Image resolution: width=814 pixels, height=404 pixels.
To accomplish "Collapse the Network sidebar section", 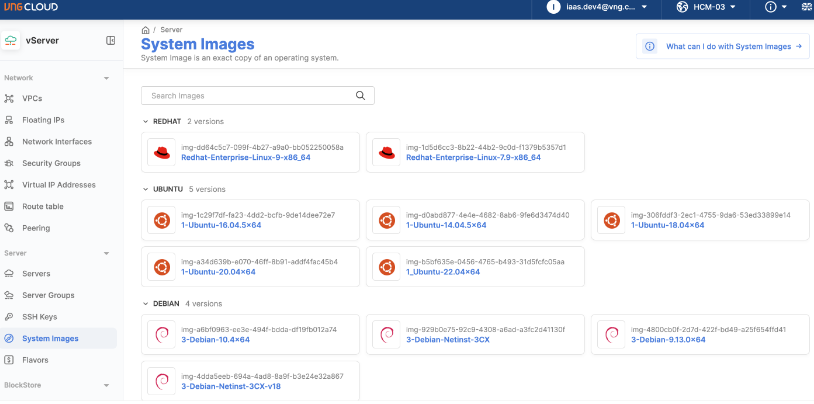I will point(107,77).
